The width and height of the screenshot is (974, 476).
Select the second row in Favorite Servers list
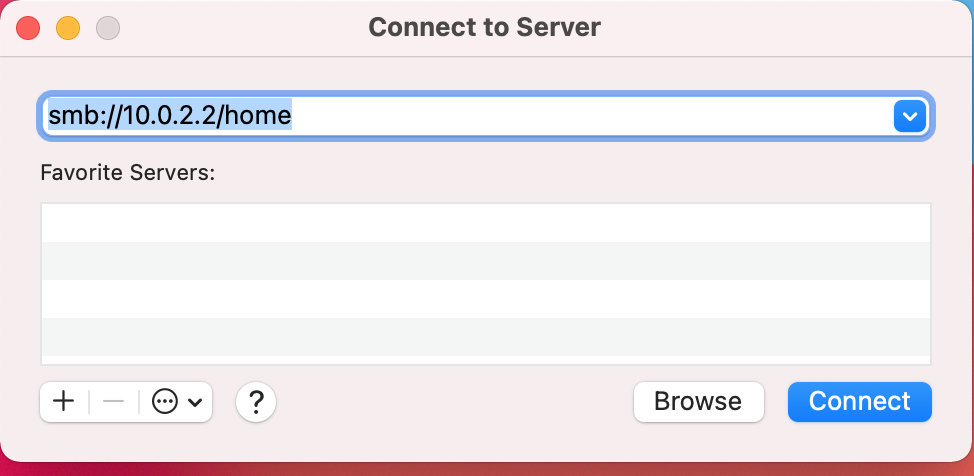click(486, 261)
